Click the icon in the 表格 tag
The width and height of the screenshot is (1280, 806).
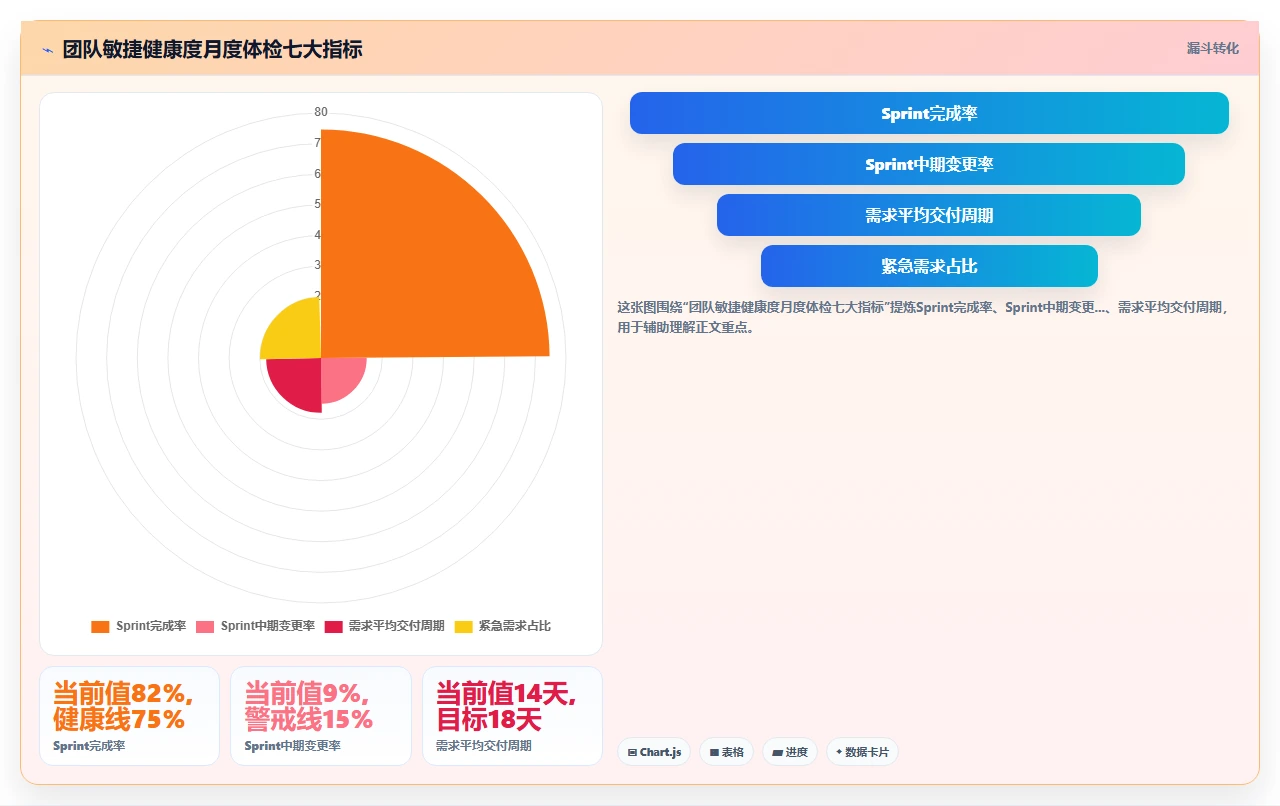click(x=714, y=752)
